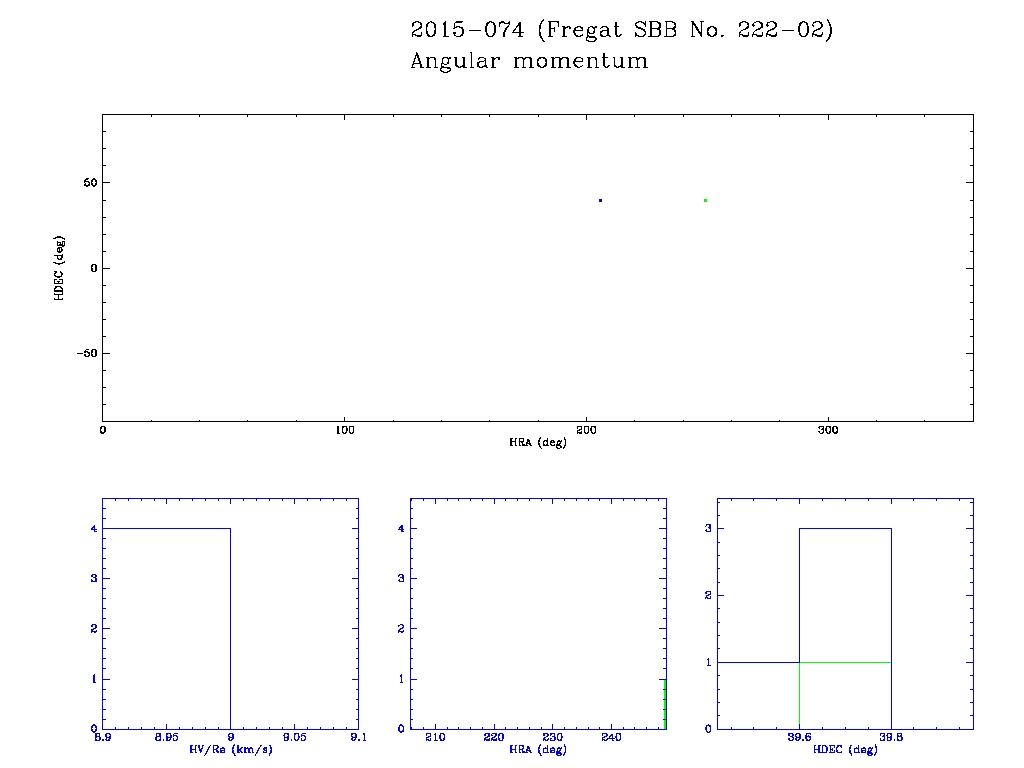Click HRA (deg) axis label under scatter plot
The image size is (1024, 768).
pyautogui.click(x=538, y=442)
